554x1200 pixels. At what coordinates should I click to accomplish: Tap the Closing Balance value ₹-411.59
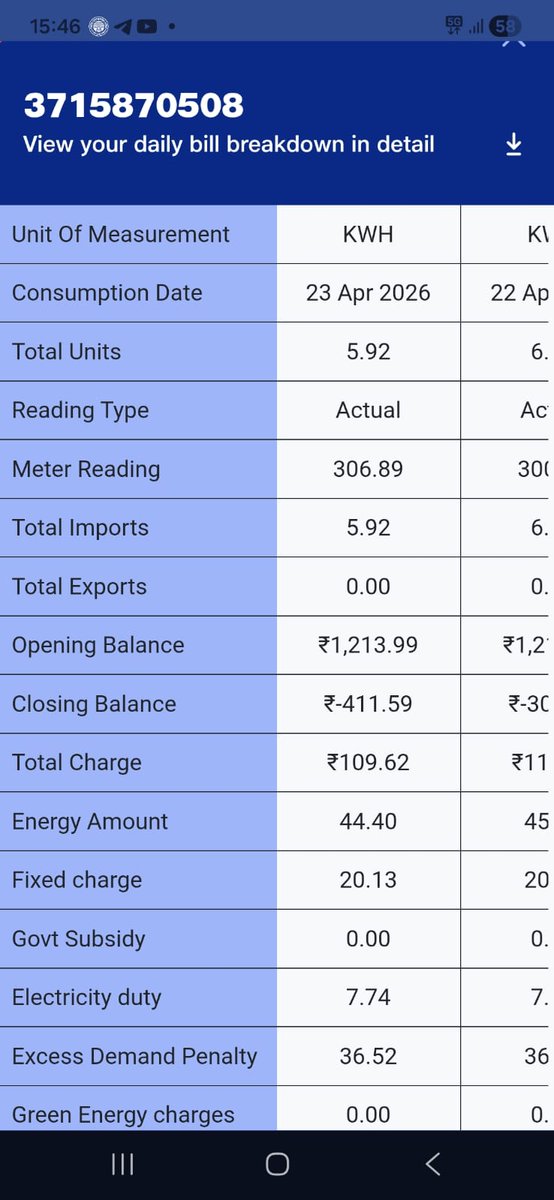tap(368, 704)
